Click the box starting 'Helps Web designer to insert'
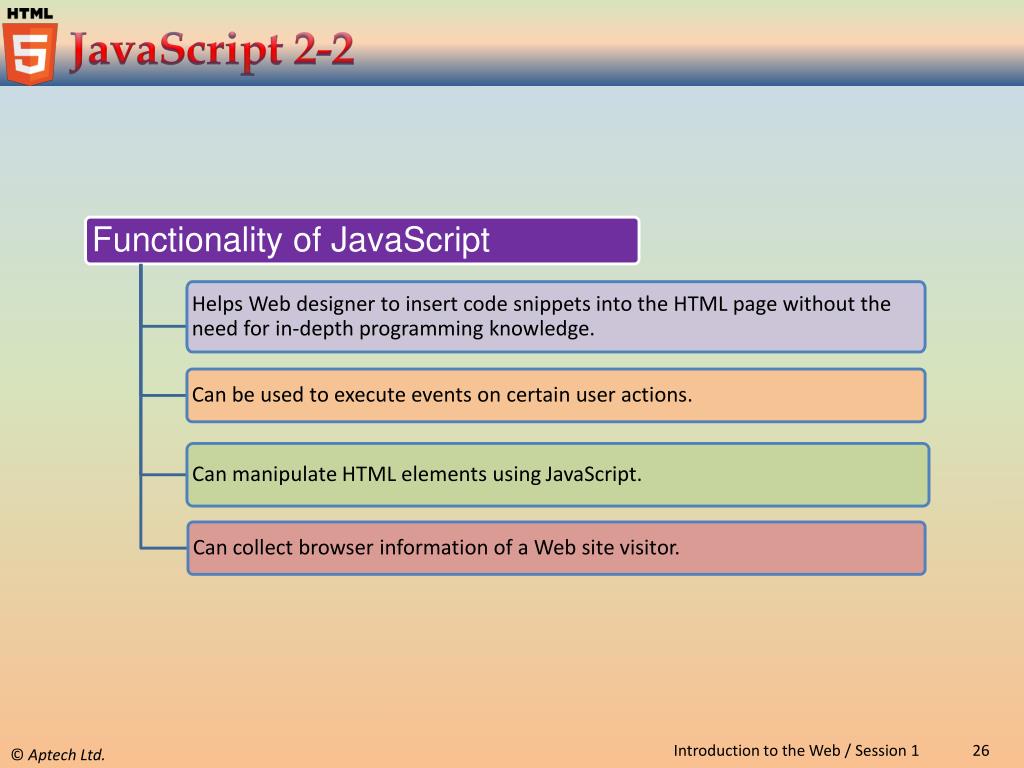The image size is (1024, 768). pyautogui.click(x=556, y=317)
